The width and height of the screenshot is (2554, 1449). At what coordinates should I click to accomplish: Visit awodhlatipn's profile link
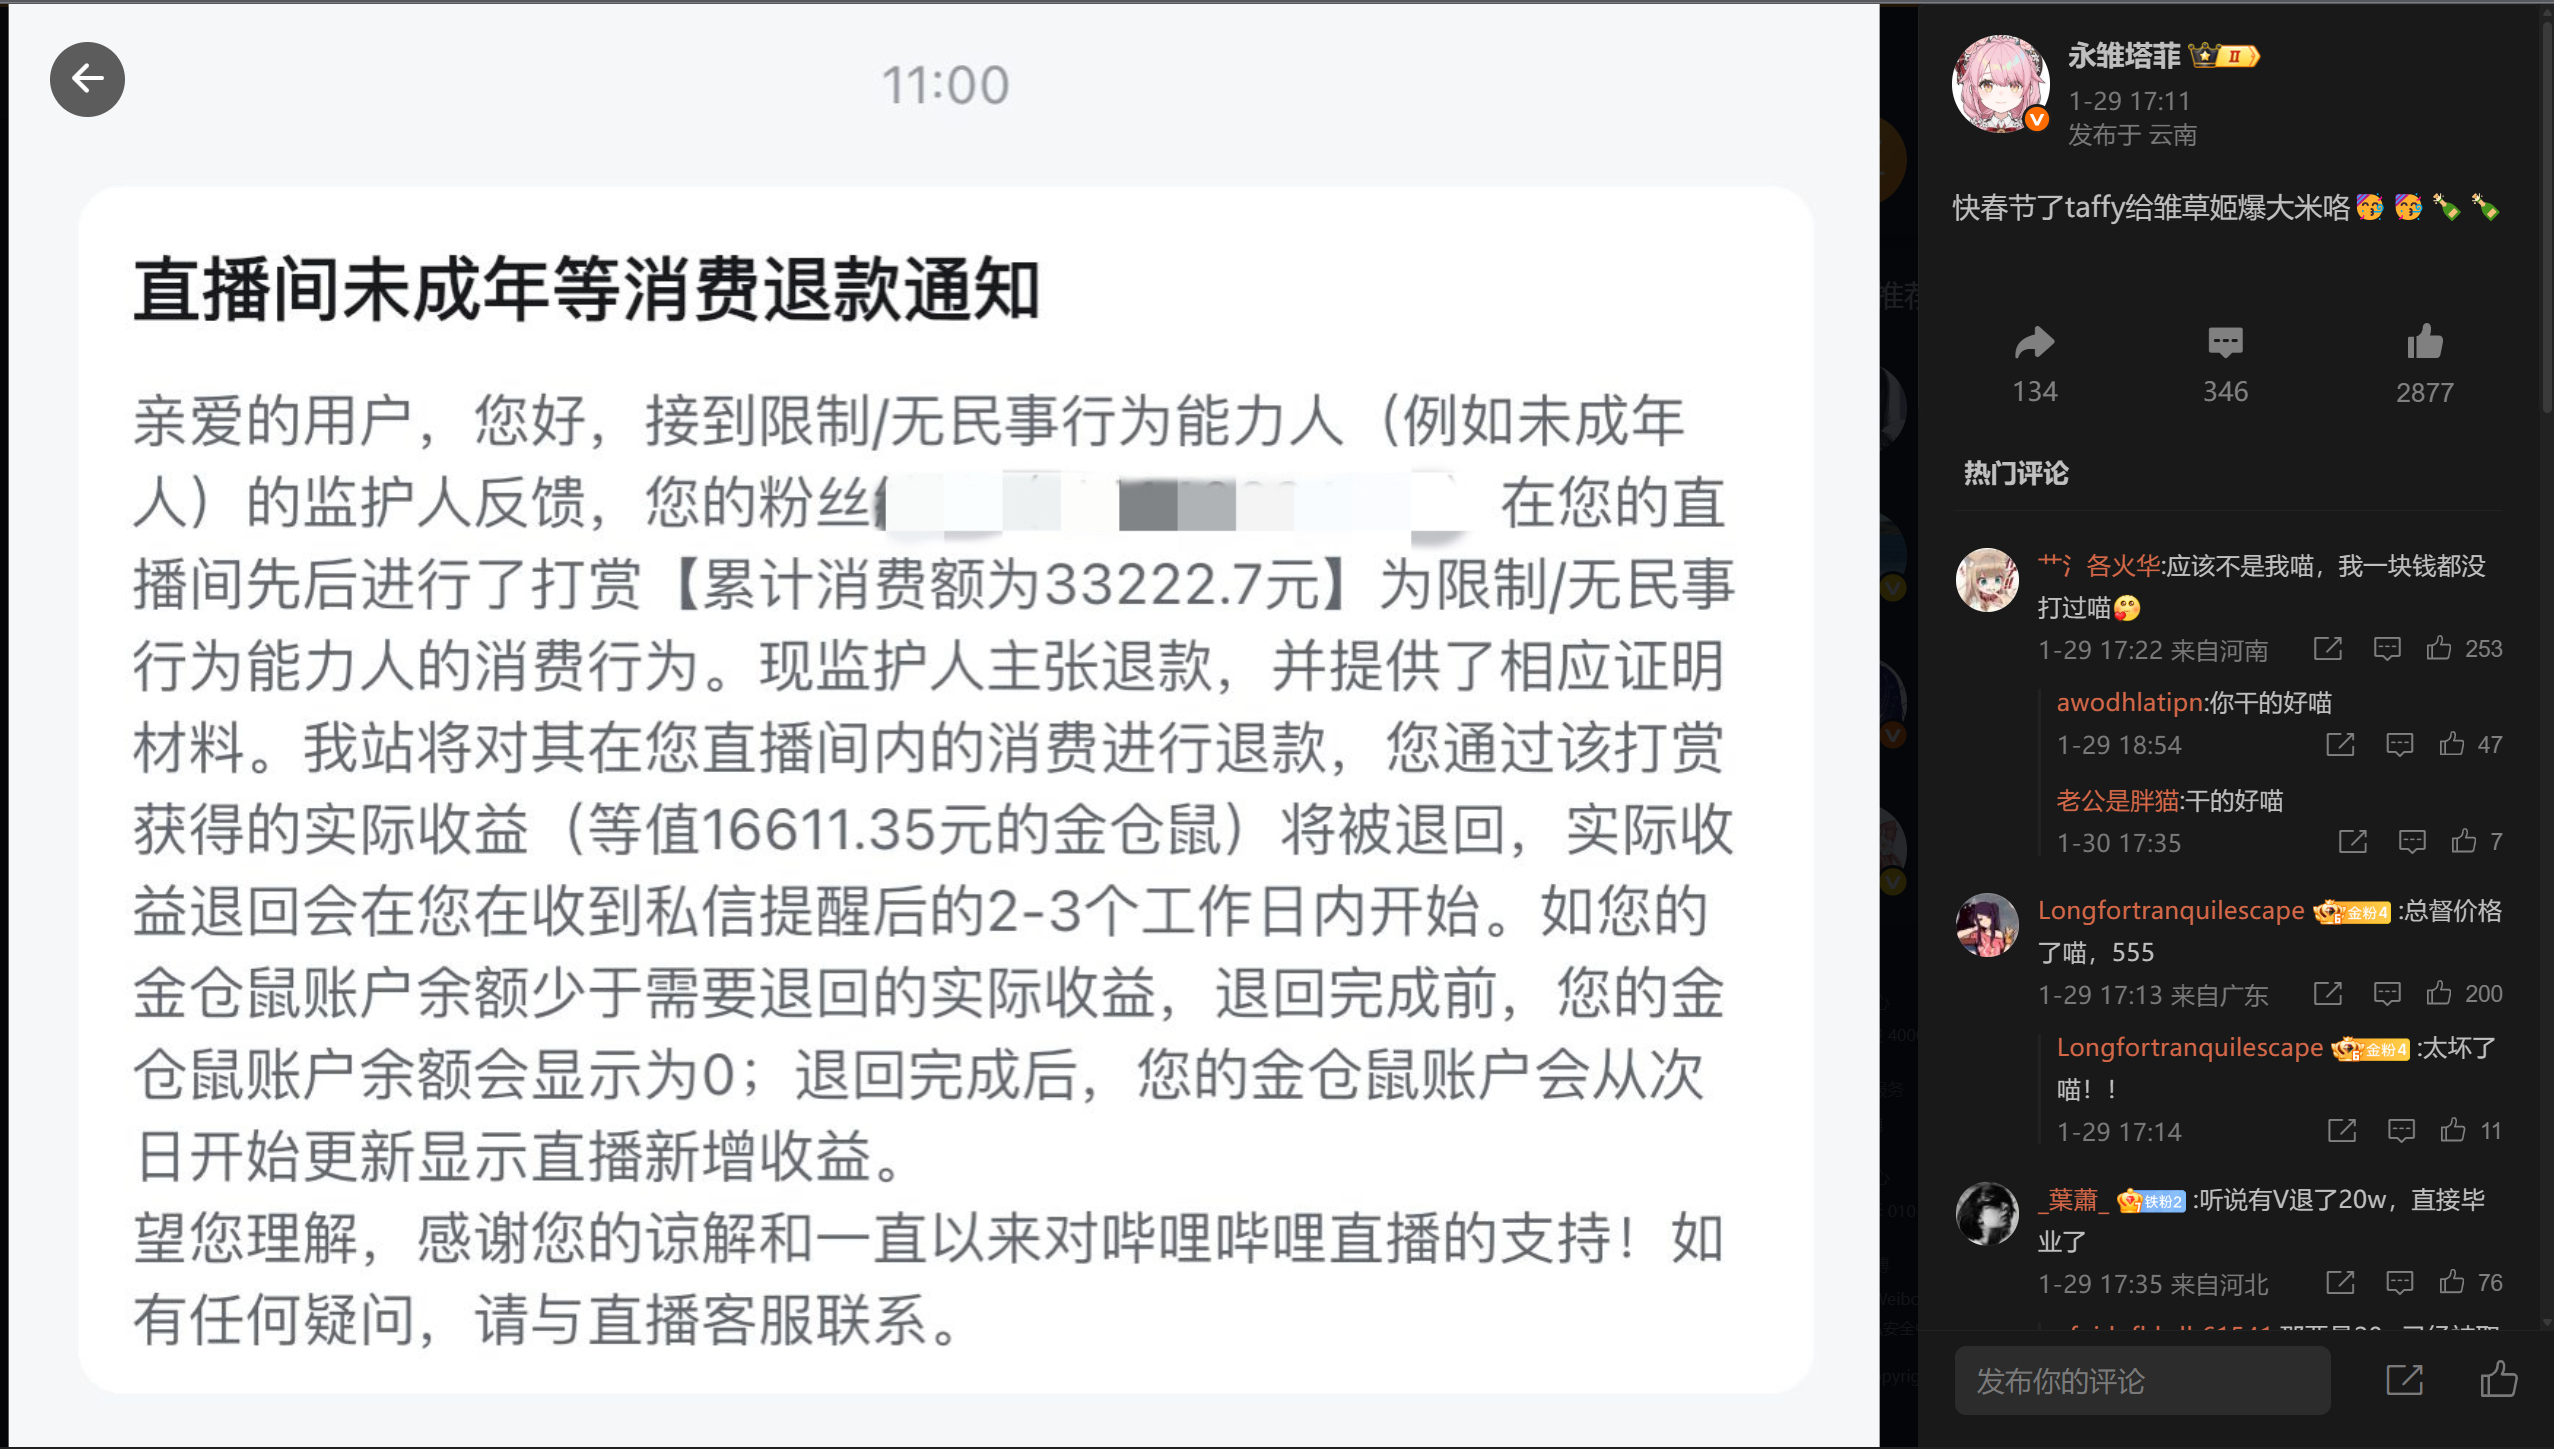2129,703
